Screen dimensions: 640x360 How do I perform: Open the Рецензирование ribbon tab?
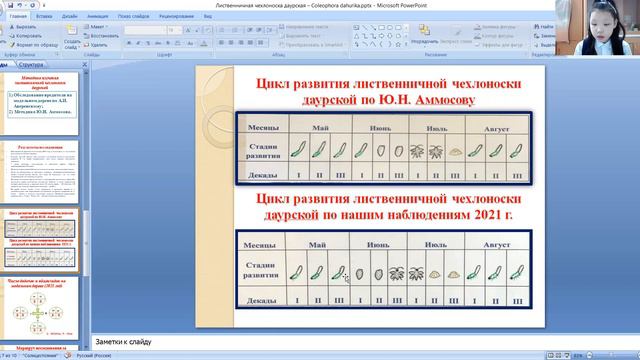(x=176, y=16)
